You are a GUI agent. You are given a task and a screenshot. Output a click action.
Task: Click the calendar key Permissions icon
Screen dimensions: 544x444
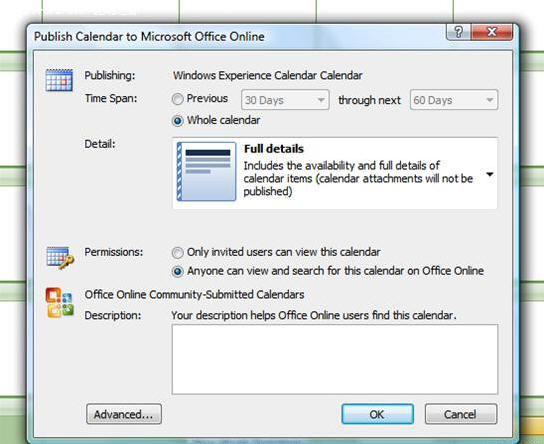click(60, 258)
